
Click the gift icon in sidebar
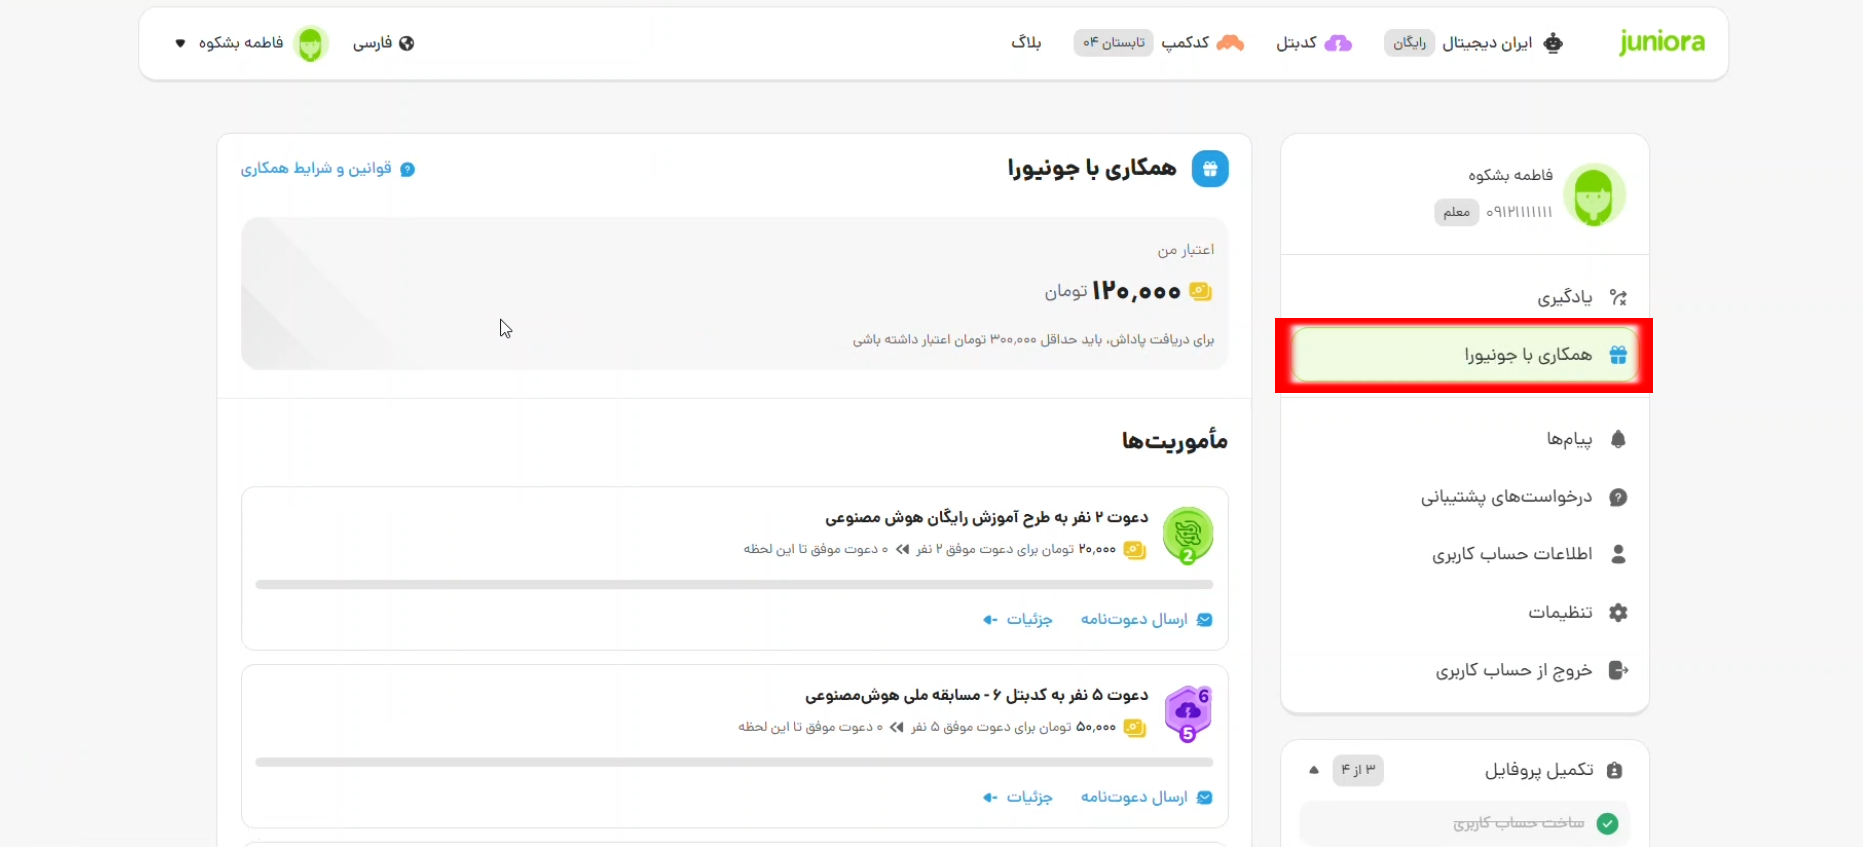(1618, 355)
